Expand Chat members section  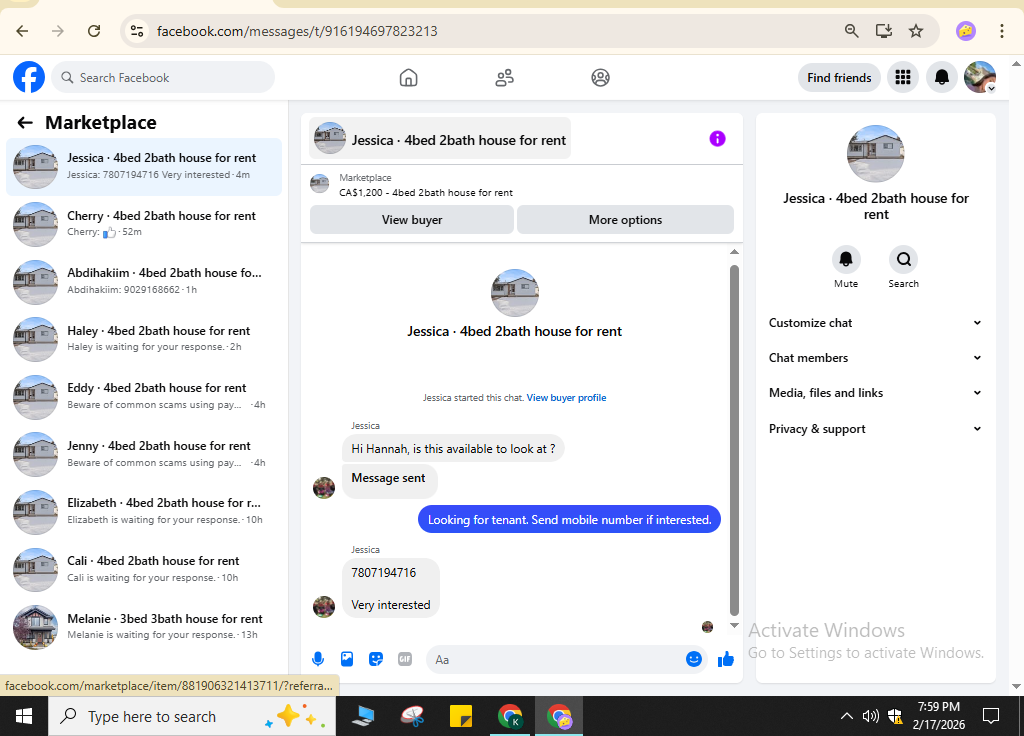click(875, 358)
